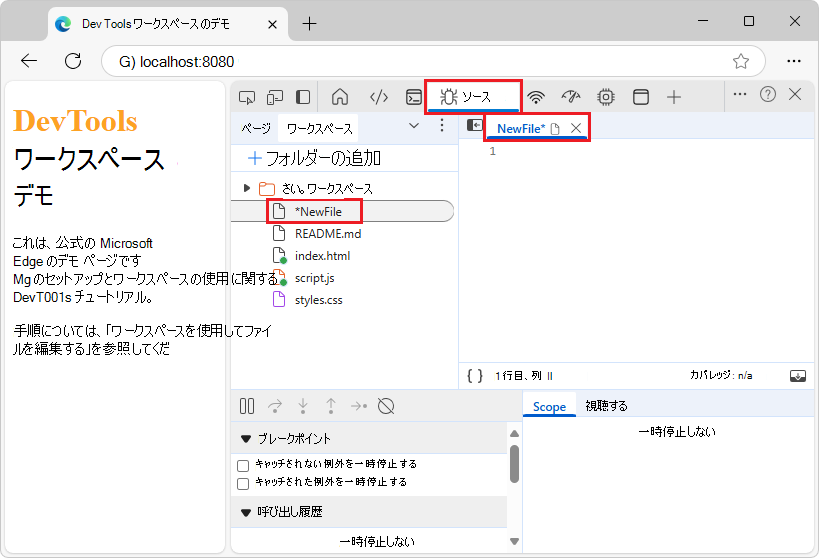Open navigator more options vertical dots
Viewport: 819px width, 558px height.
(x=442, y=125)
